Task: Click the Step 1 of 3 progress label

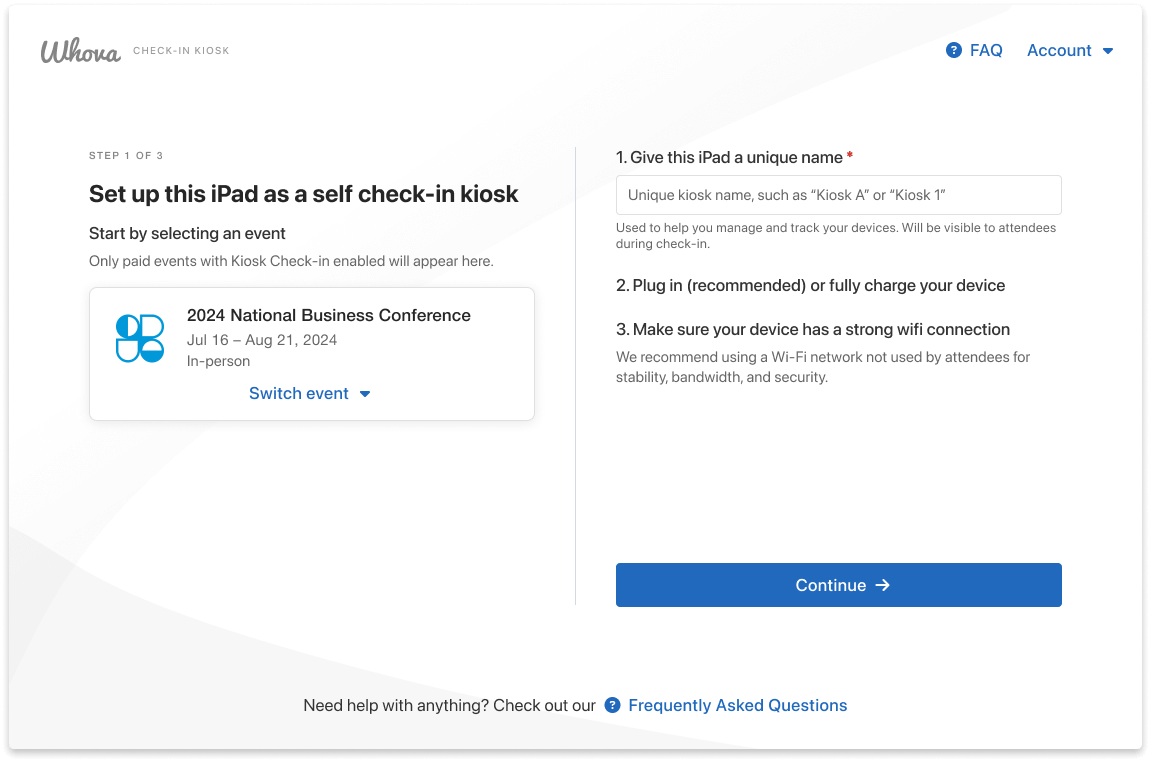Action: click(126, 155)
